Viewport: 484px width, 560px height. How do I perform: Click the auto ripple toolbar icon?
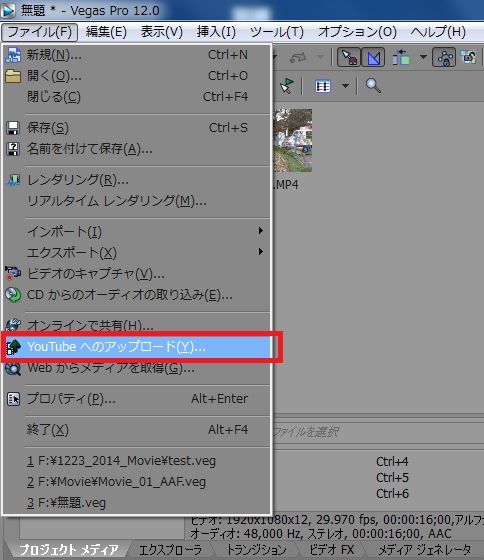pyautogui.click(x=401, y=57)
